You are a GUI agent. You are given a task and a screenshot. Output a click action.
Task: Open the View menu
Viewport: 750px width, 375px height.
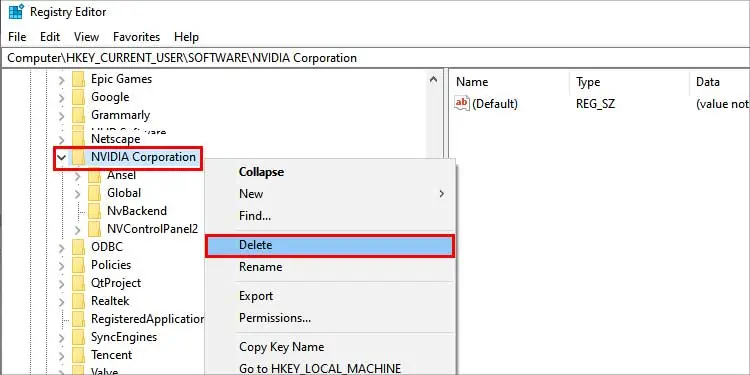(x=86, y=37)
